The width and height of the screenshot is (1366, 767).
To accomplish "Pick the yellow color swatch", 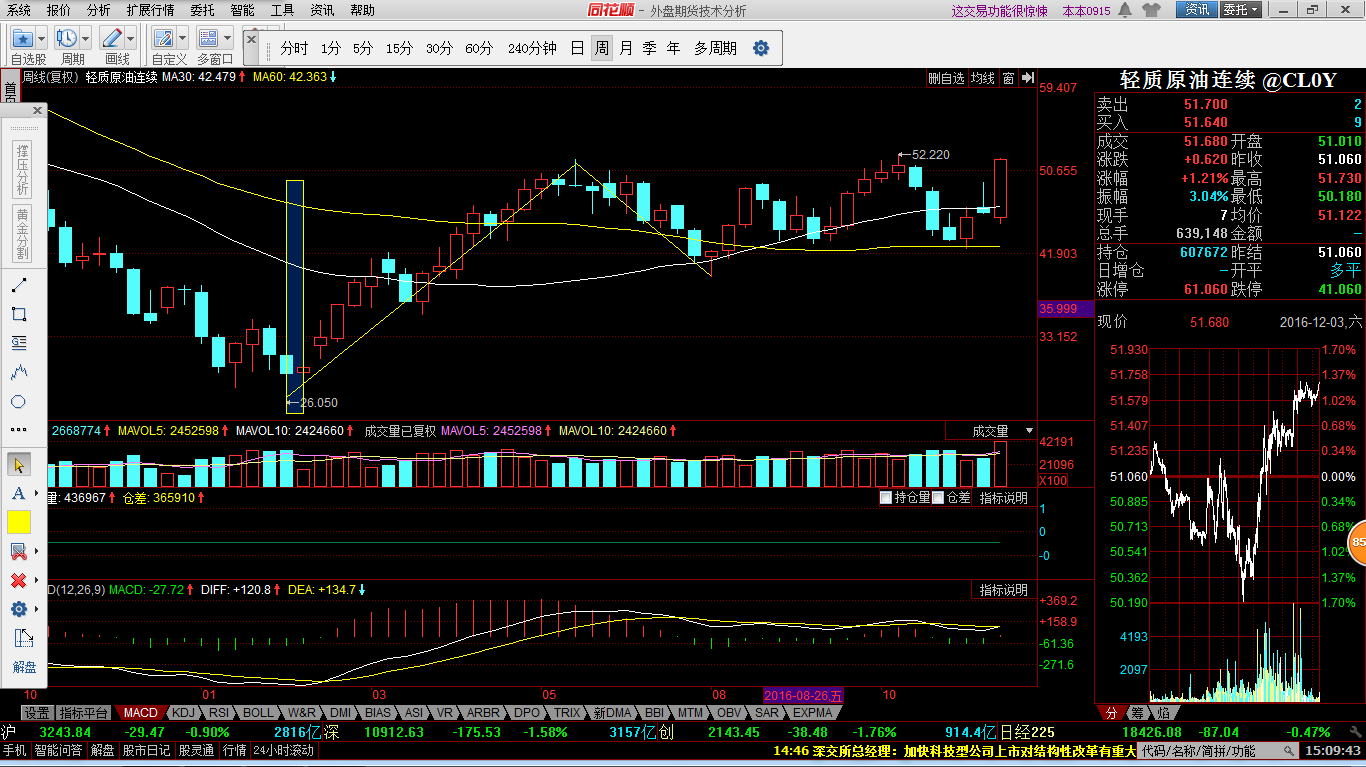I will pyautogui.click(x=19, y=522).
